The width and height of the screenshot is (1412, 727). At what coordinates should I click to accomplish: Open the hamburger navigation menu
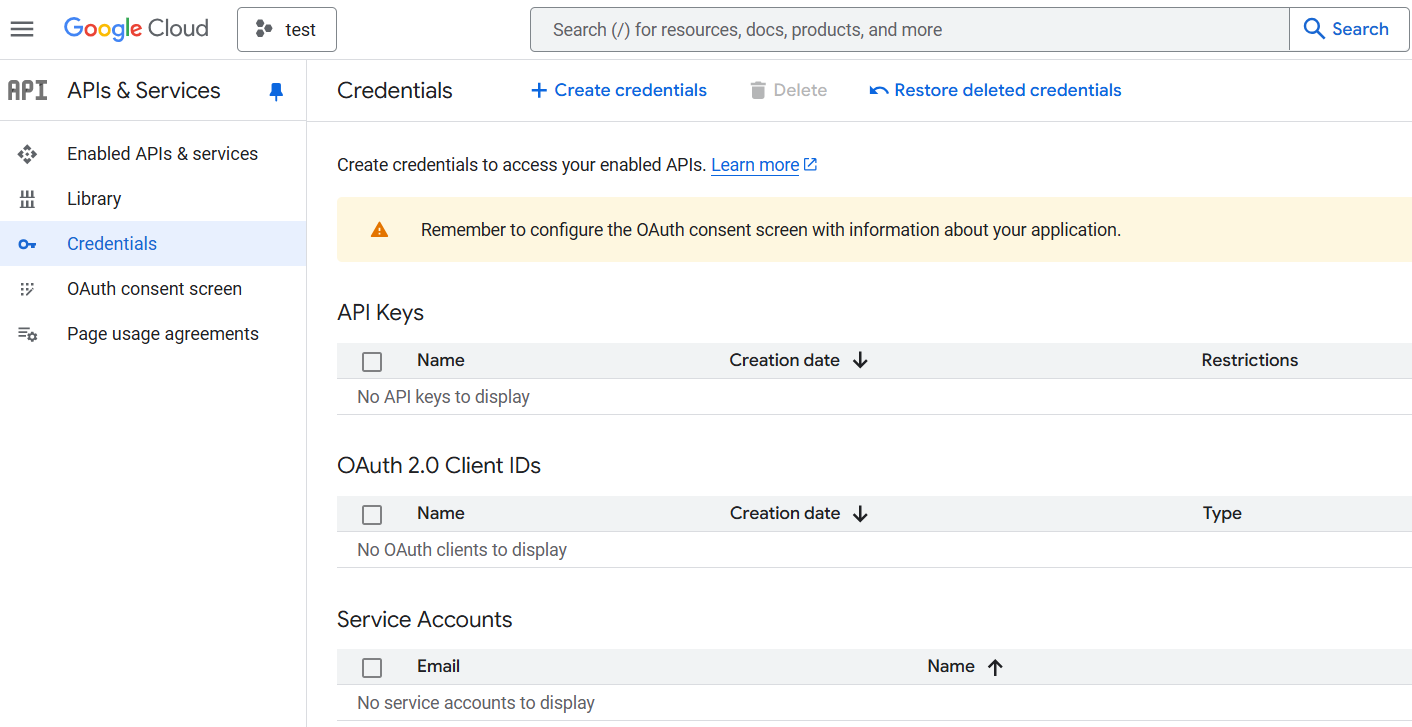coord(22,29)
